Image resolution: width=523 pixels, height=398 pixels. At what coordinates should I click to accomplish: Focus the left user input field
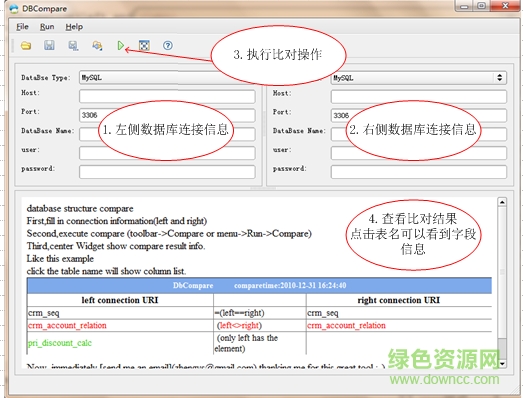tap(167, 153)
